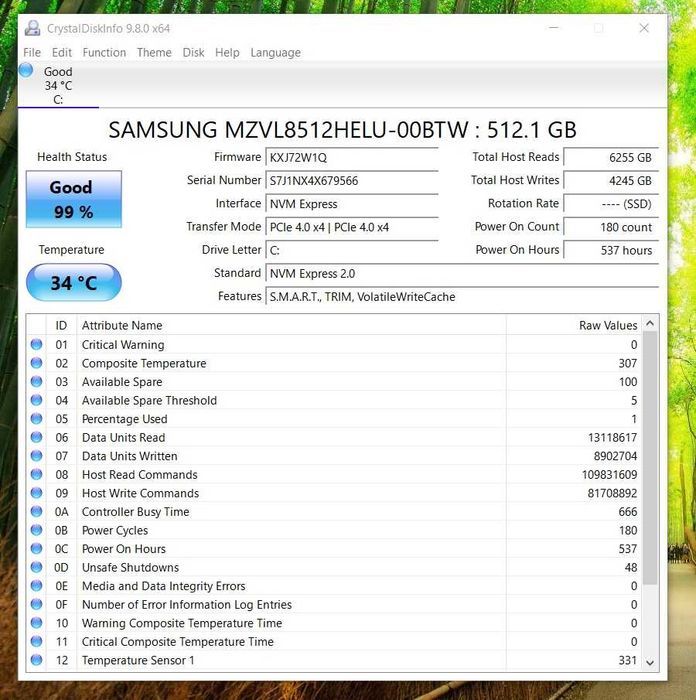Viewport: 696px width, 700px height.
Task: Click the status orb for Critical Warning
Action: pyautogui.click(x=37, y=344)
